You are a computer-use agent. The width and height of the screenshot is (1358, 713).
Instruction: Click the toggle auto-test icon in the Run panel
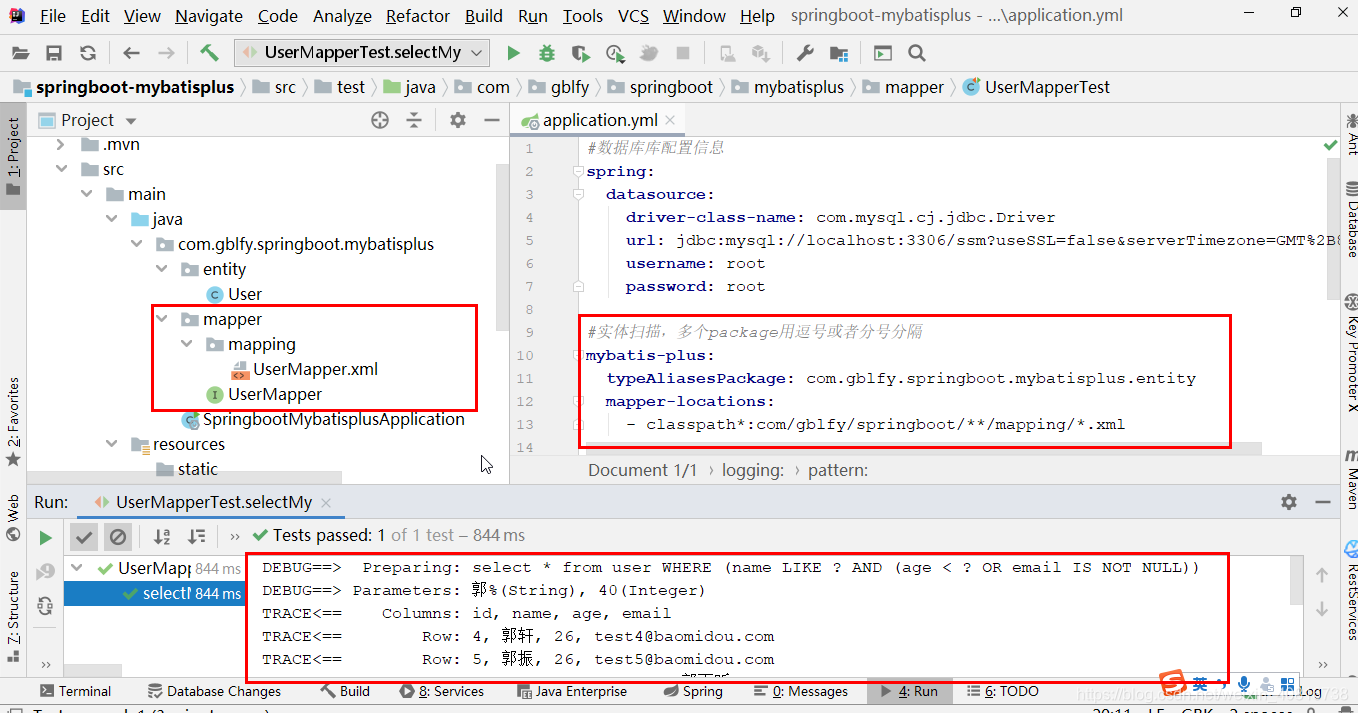click(x=45, y=605)
